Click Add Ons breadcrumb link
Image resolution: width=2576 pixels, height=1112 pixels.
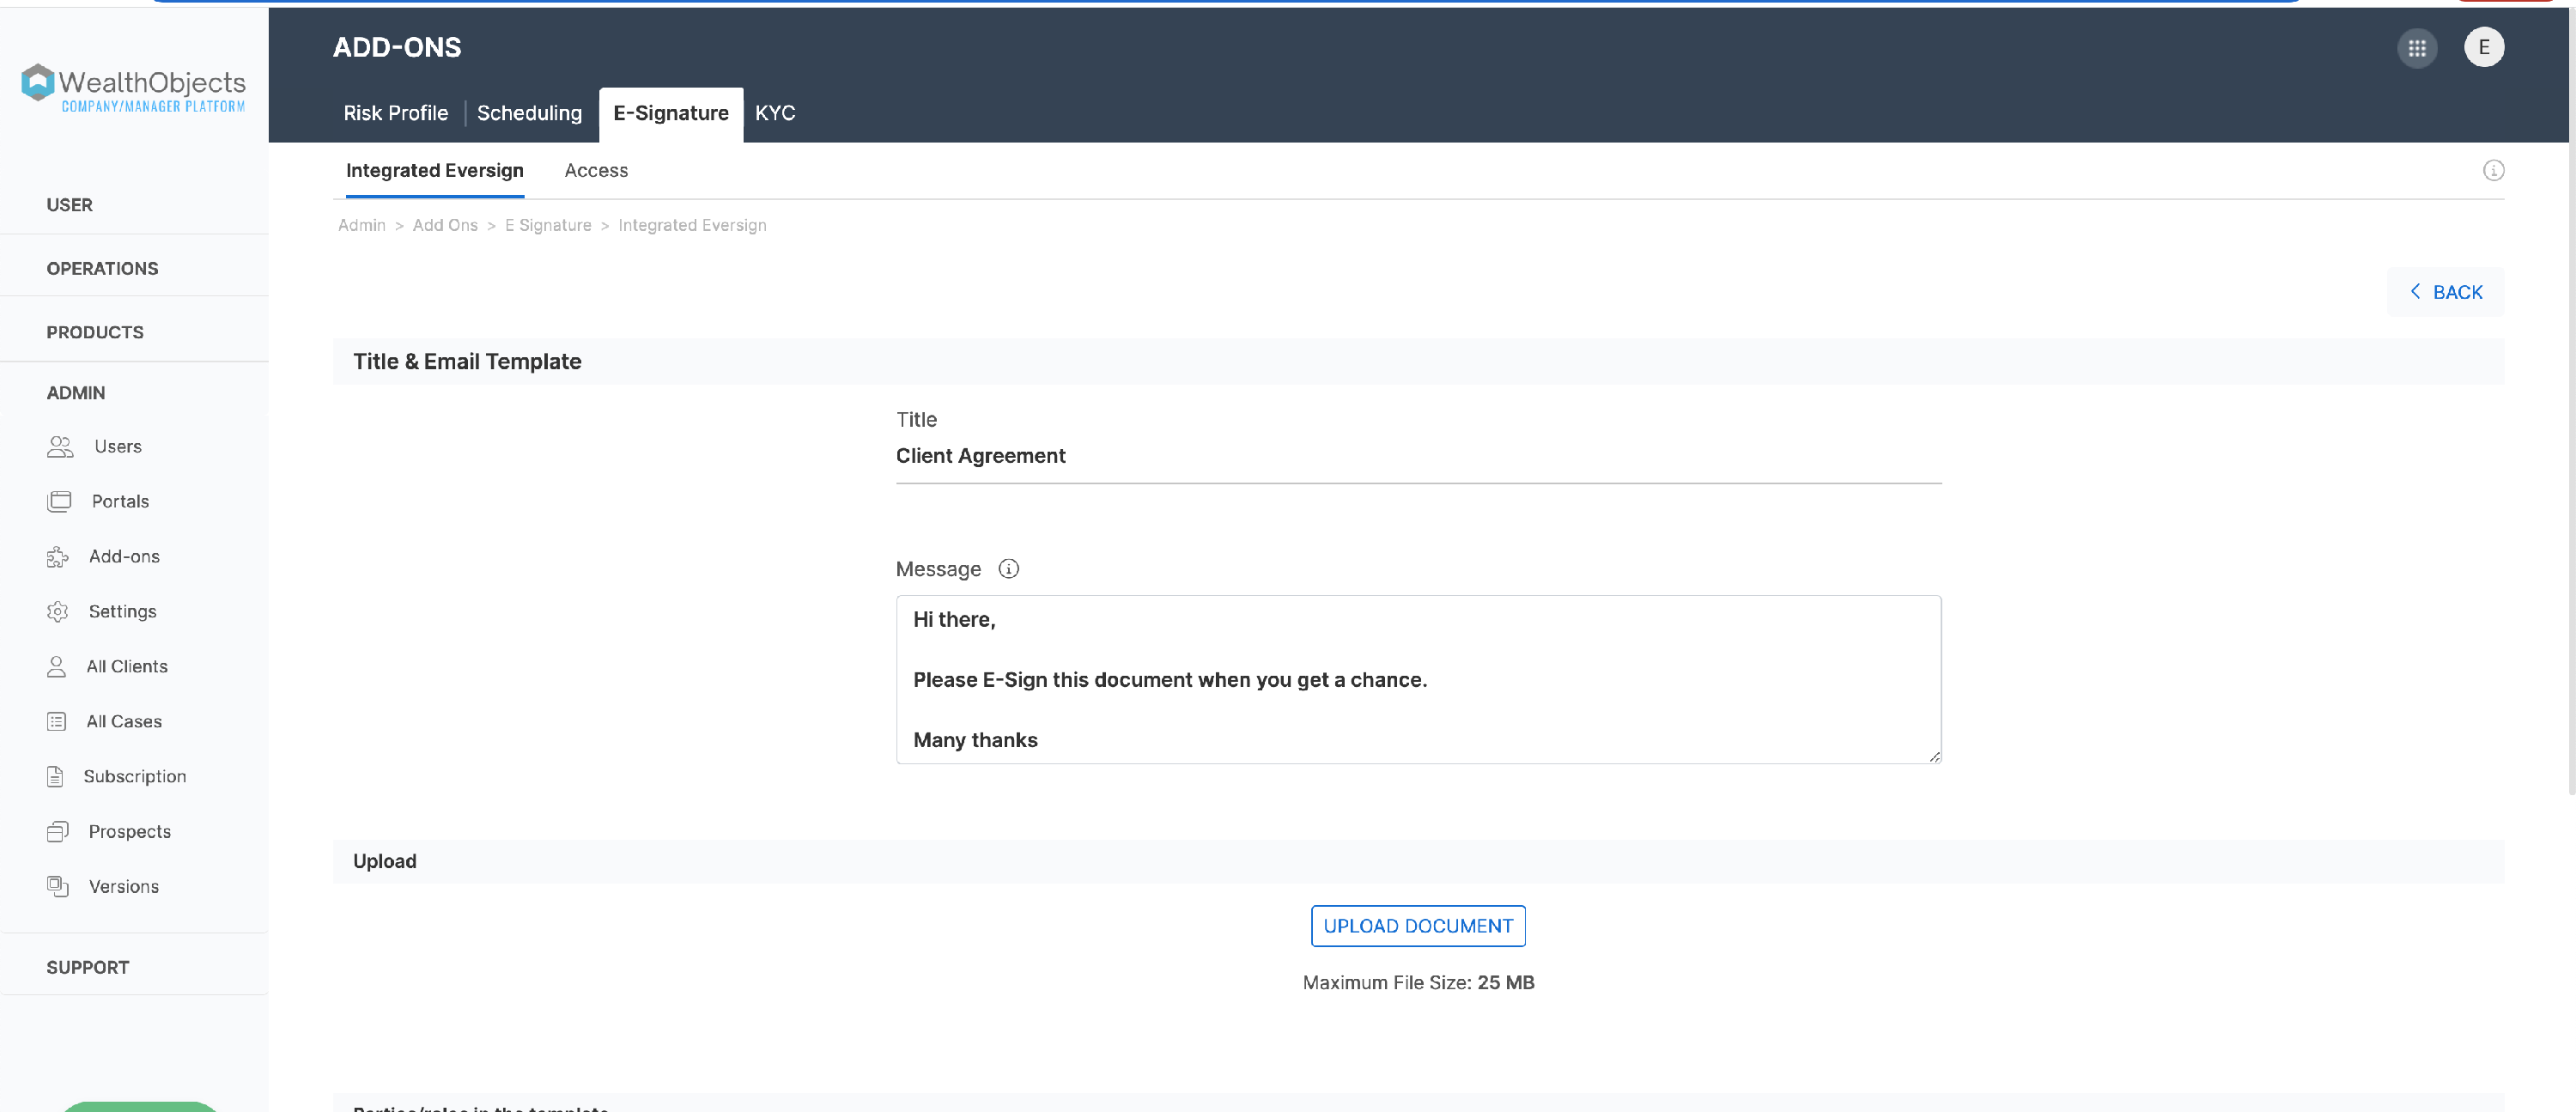(445, 226)
